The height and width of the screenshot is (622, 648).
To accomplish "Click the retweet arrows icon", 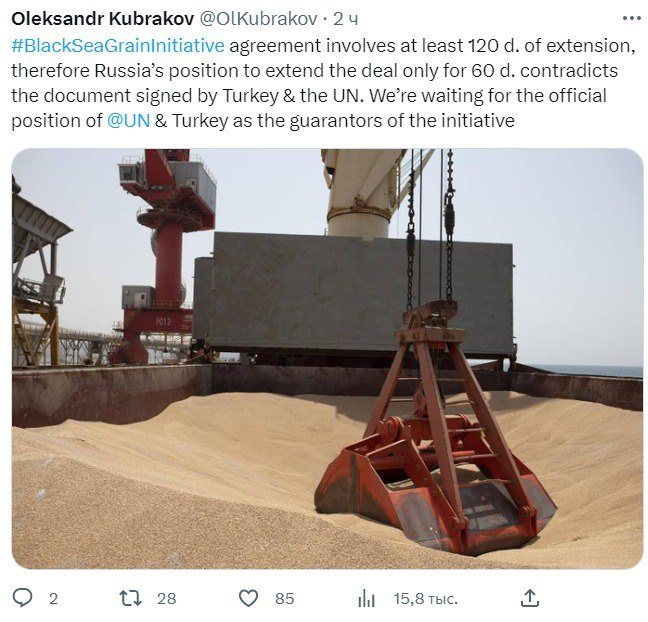I will 130,598.
